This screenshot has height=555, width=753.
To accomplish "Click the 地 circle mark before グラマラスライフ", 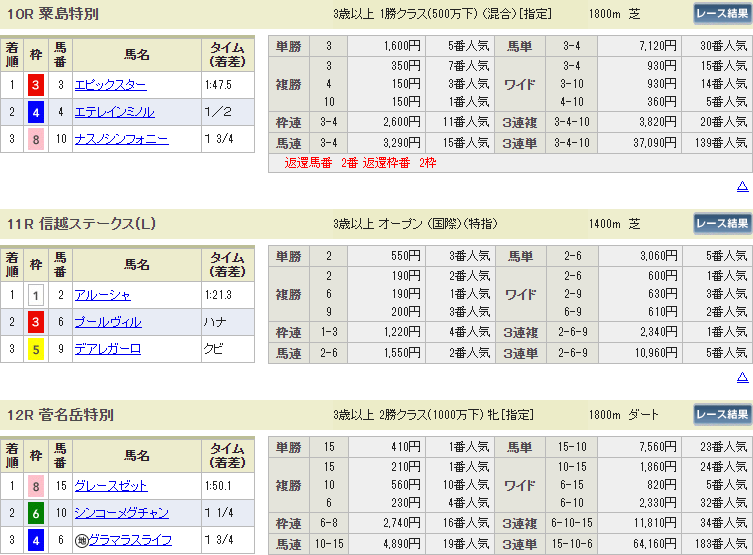I will (x=82, y=541).
